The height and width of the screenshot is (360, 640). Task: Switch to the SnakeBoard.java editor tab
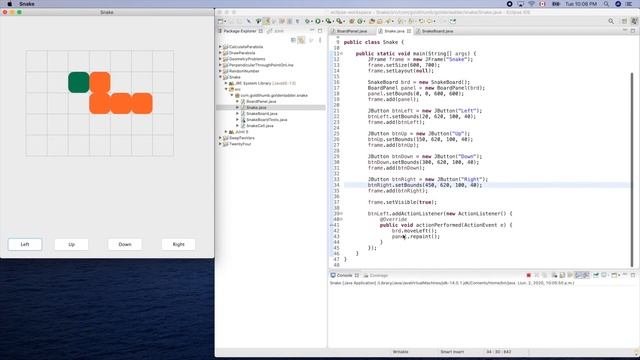tap(437, 31)
